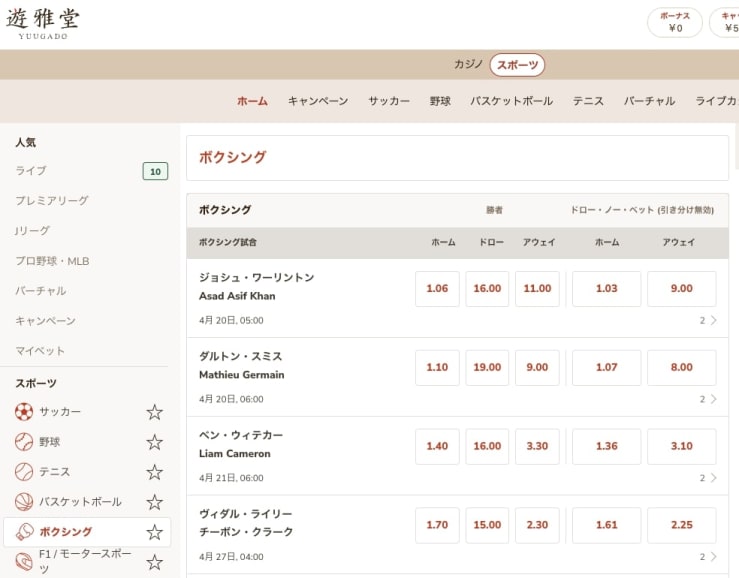Select the baseball icon in sidebar
Image resolution: width=739 pixels, height=578 pixels.
point(24,442)
